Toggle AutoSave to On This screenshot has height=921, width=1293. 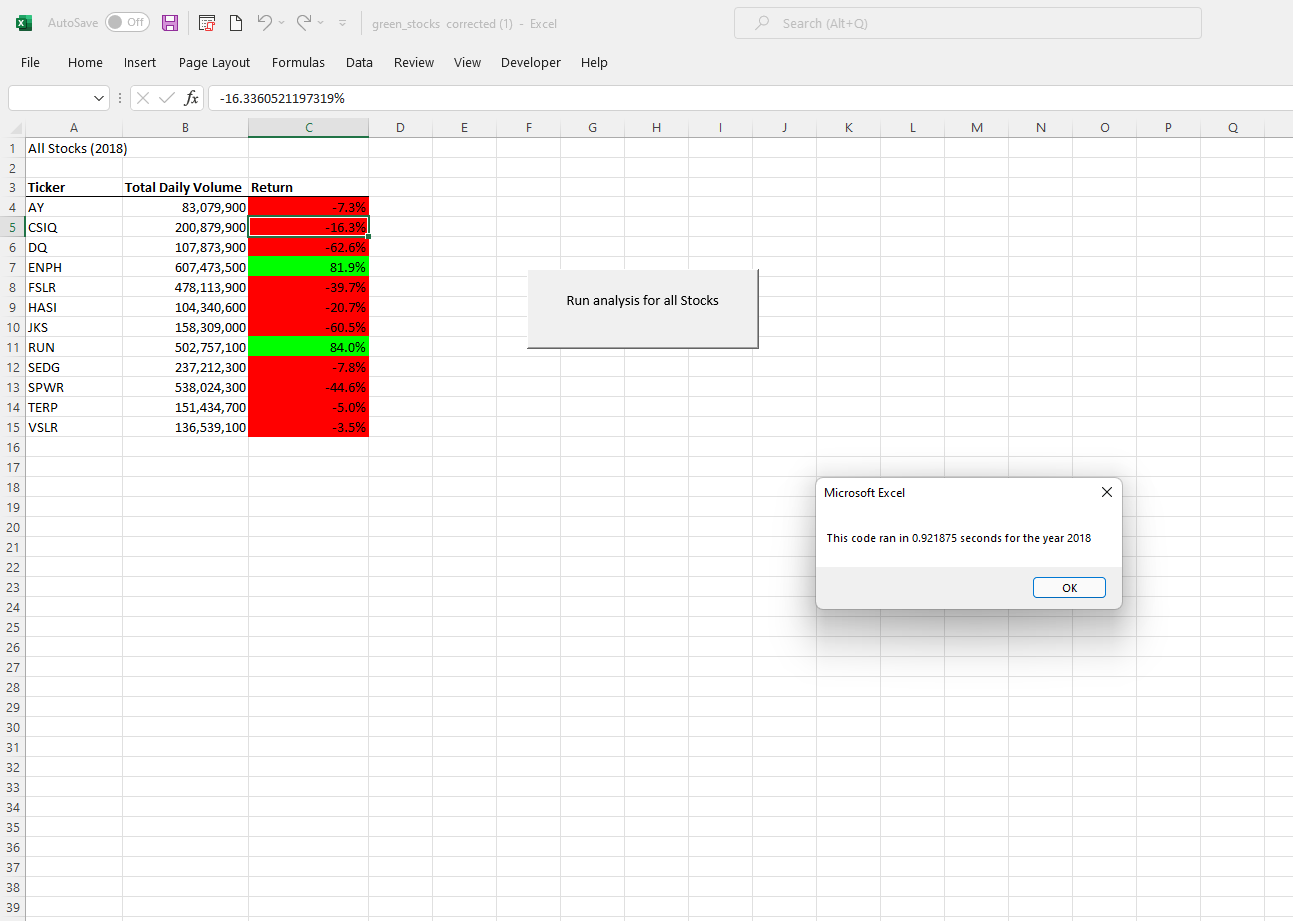point(127,22)
